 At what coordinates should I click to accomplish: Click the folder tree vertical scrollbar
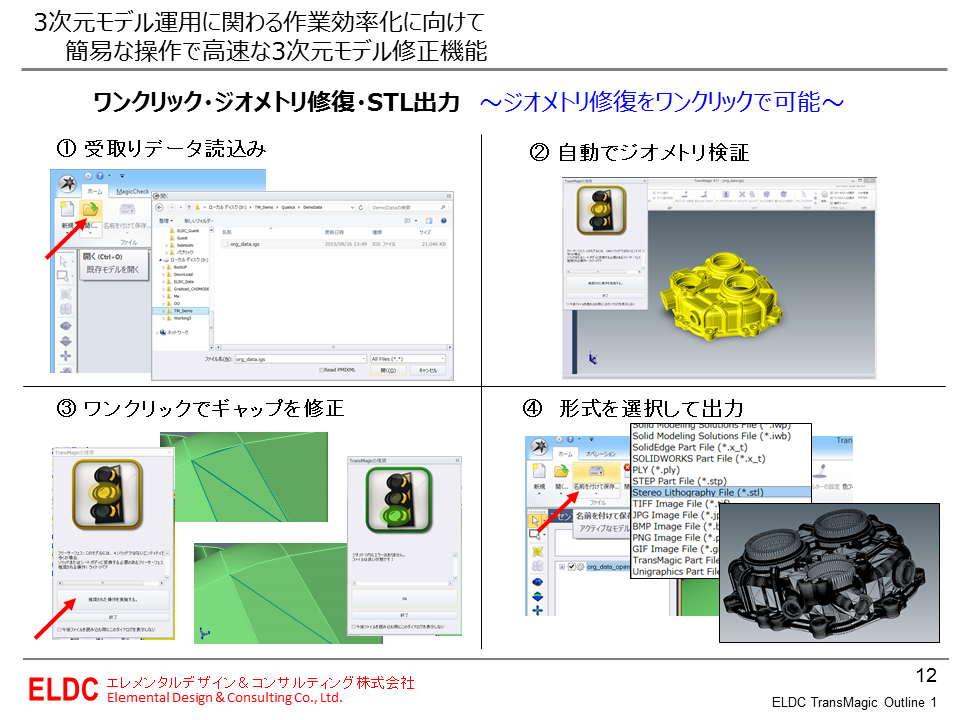pyautogui.click(x=211, y=288)
